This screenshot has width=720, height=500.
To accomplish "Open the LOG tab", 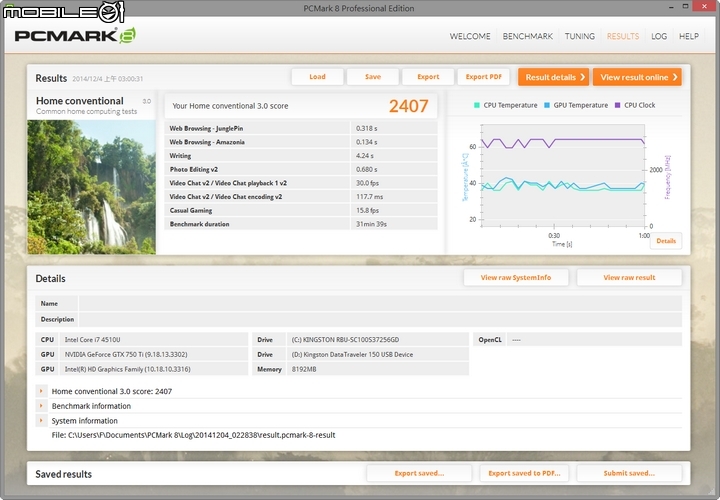I will [659, 36].
